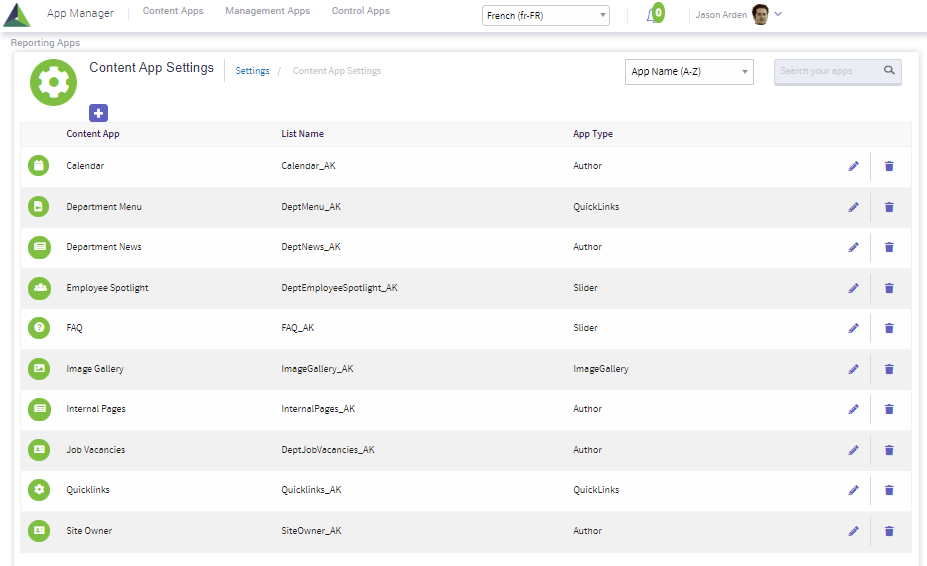The height and width of the screenshot is (566, 927).
Task: Go to Reporting Apps
Action: point(45,43)
